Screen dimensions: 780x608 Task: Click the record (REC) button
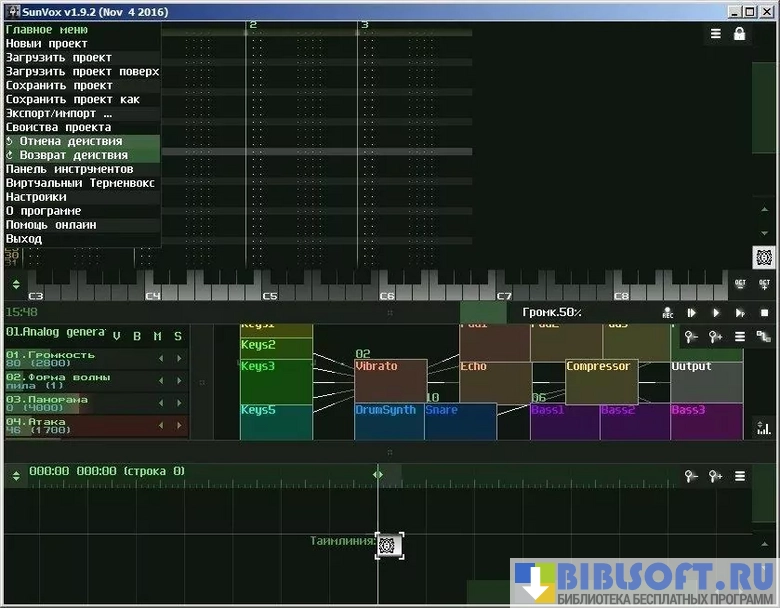tap(667, 313)
